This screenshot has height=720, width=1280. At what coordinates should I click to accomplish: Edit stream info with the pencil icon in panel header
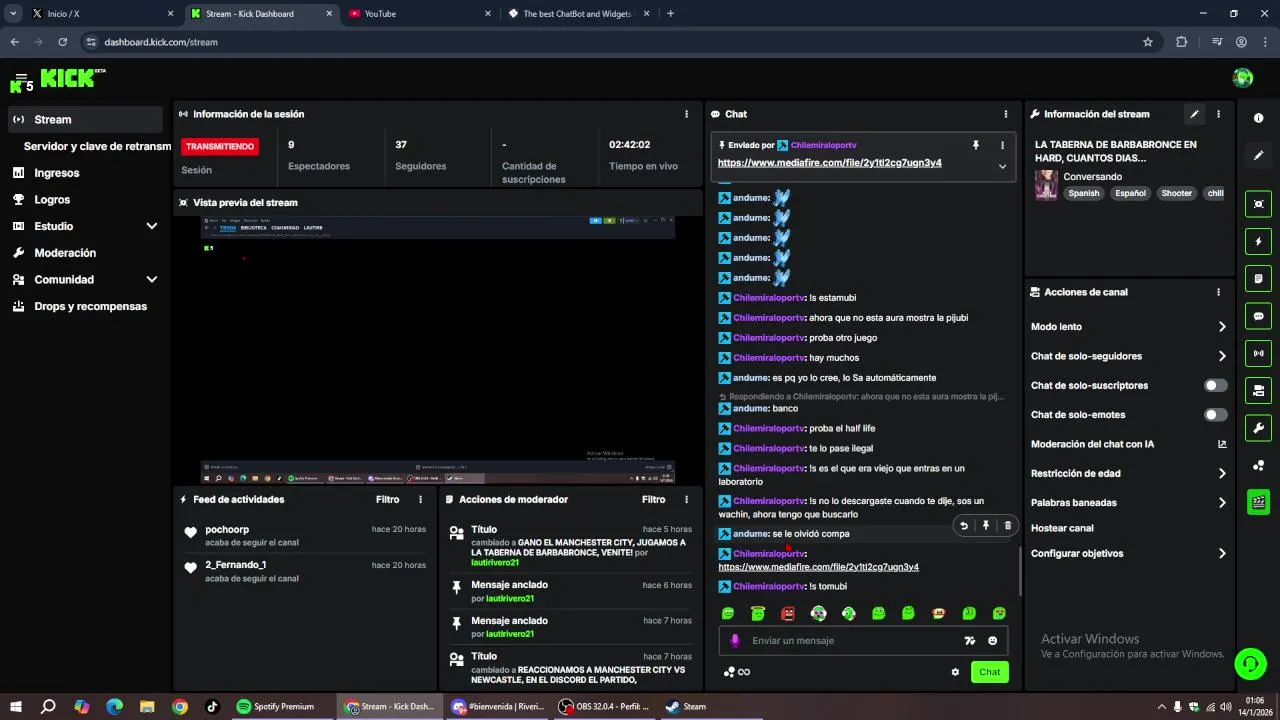pos(1194,114)
